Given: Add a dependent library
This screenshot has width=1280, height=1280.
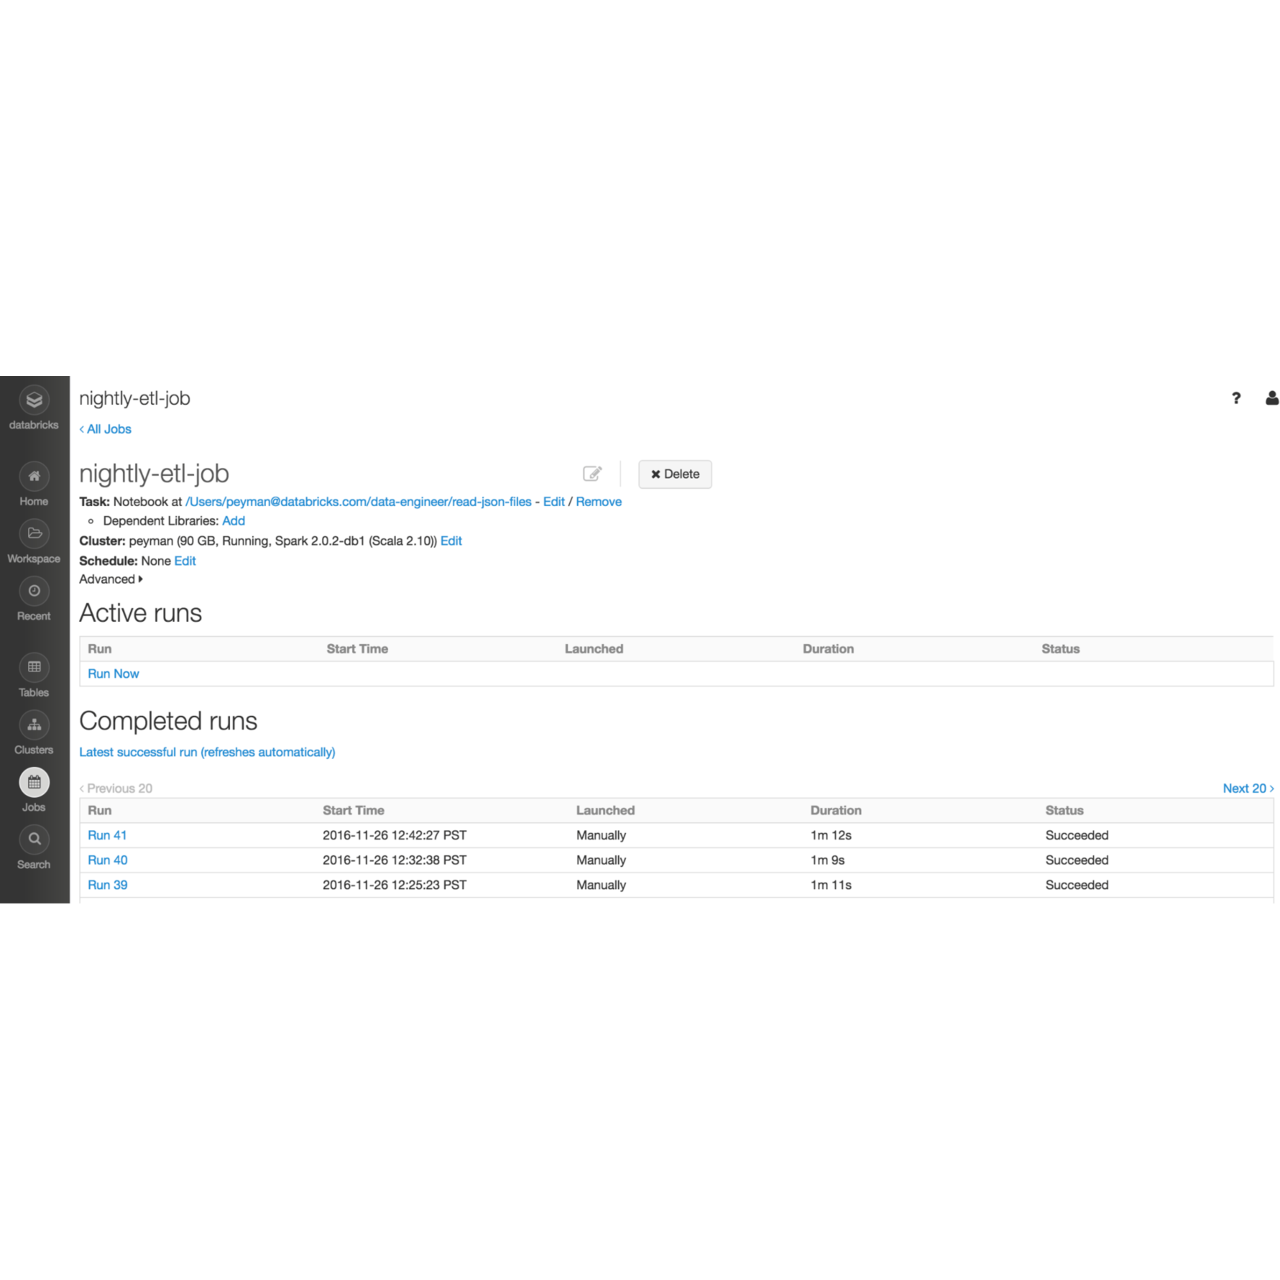Looking at the screenshot, I should coord(233,521).
